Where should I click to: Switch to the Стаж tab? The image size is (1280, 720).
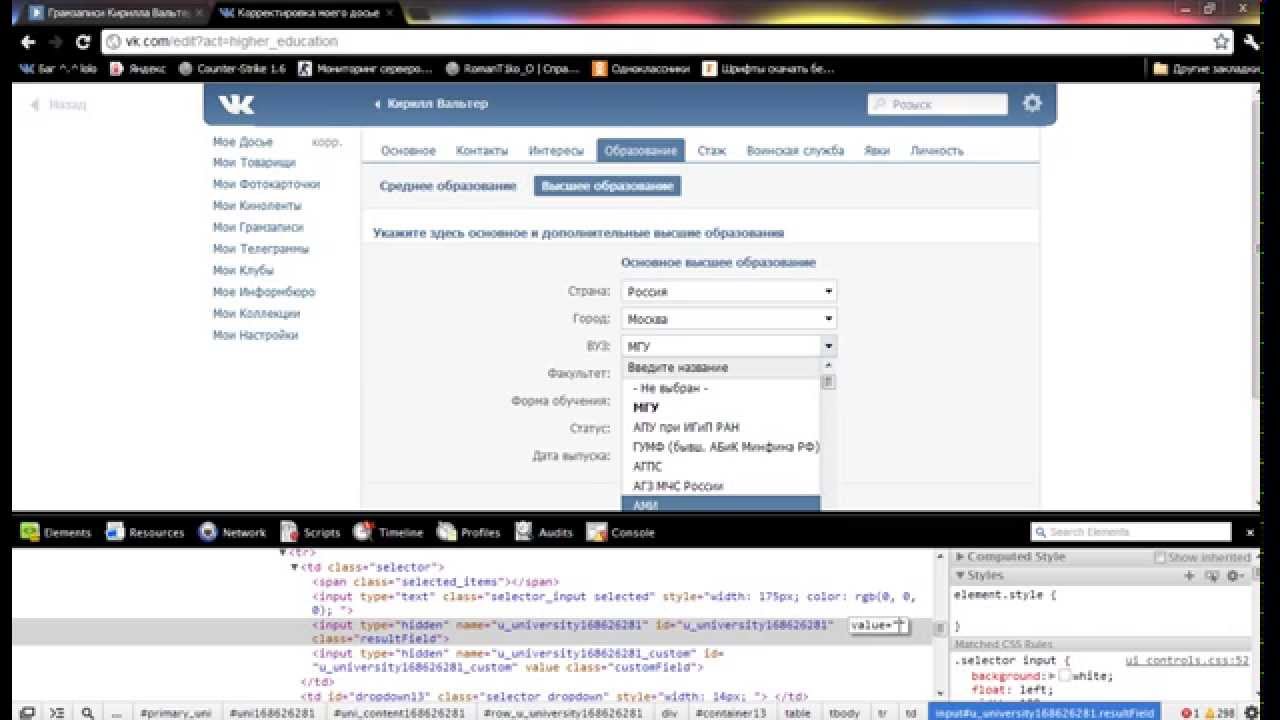[x=711, y=151]
